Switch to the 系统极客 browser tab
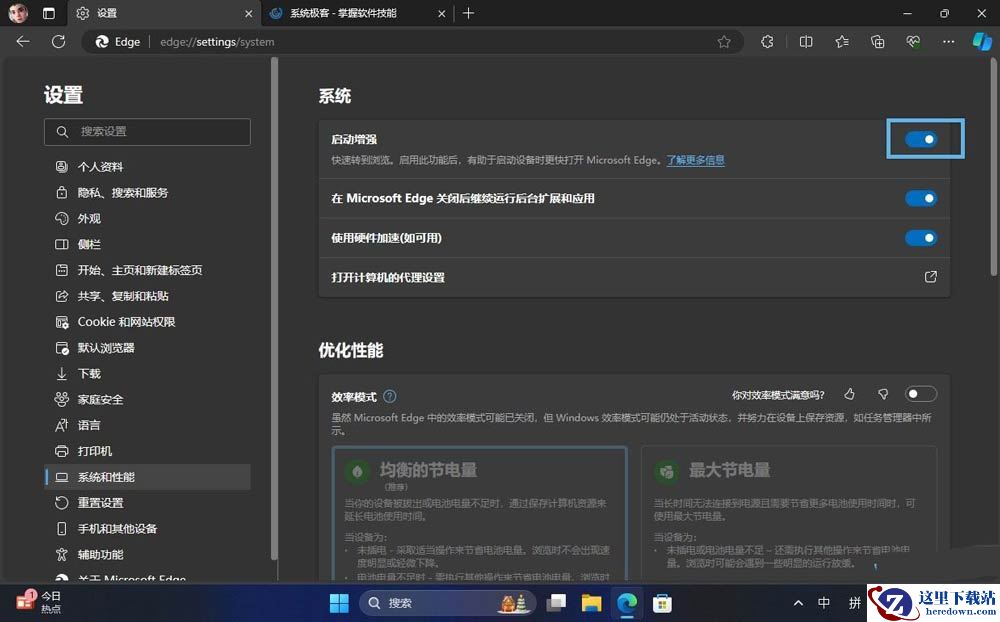1000x622 pixels. 357,13
